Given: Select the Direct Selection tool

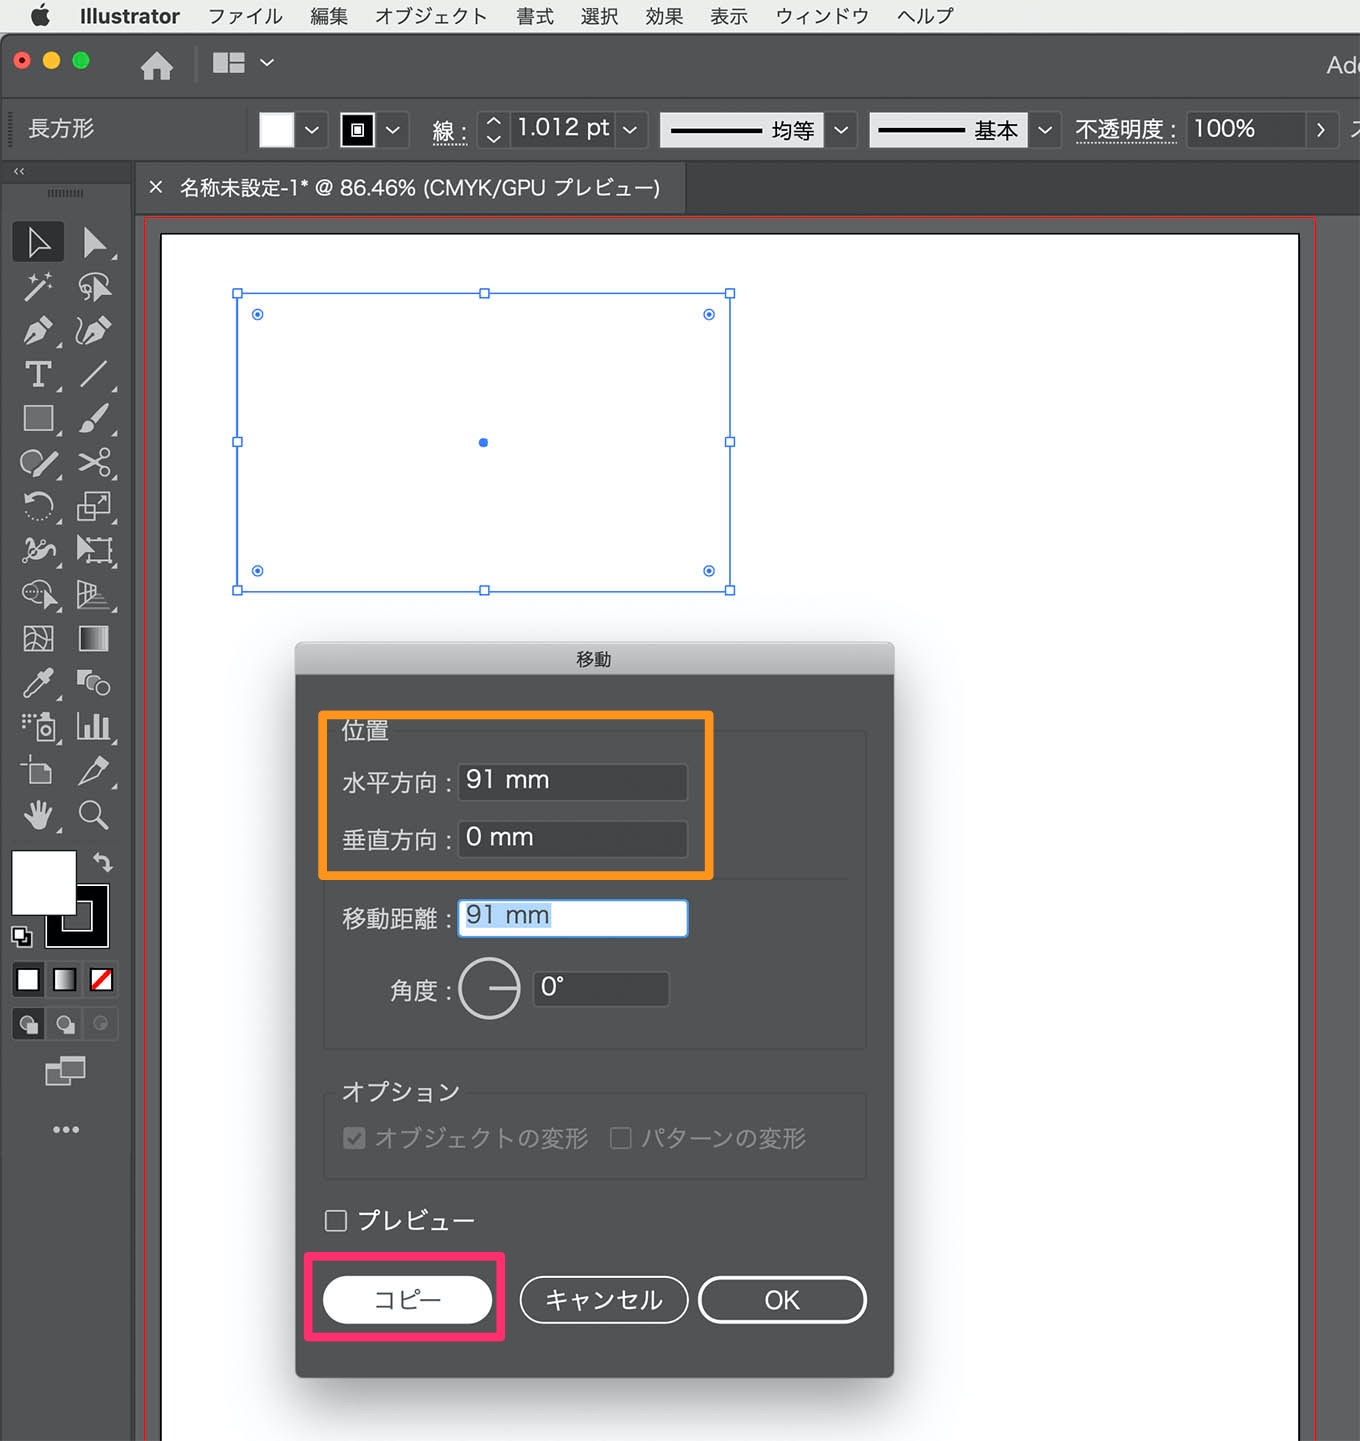Looking at the screenshot, I should [94, 242].
